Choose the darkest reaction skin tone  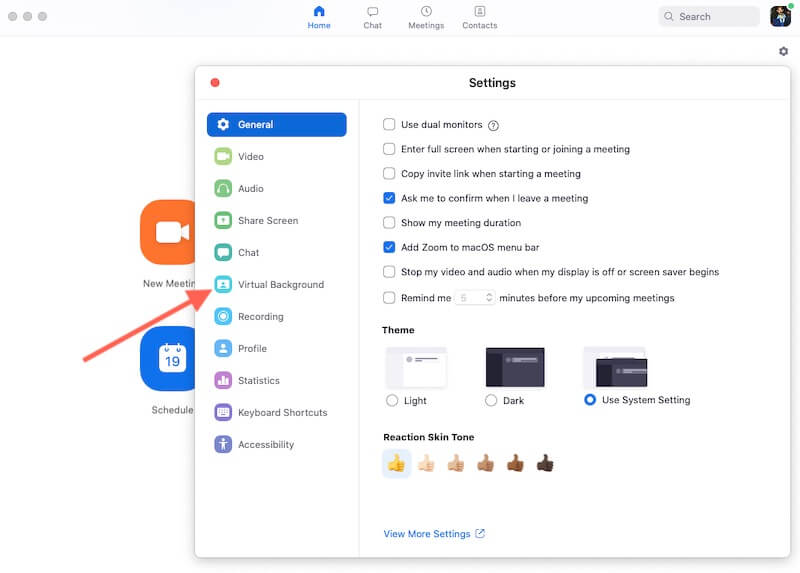click(545, 463)
